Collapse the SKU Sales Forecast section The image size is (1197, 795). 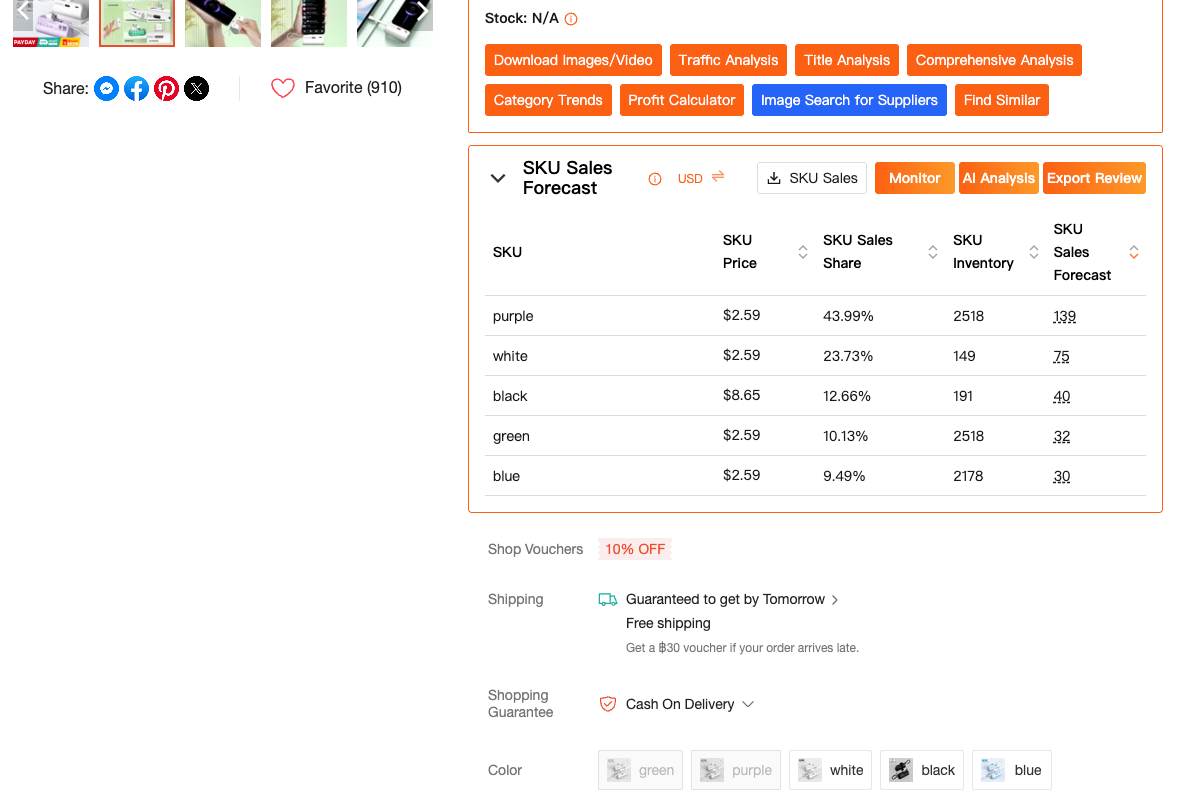click(498, 178)
